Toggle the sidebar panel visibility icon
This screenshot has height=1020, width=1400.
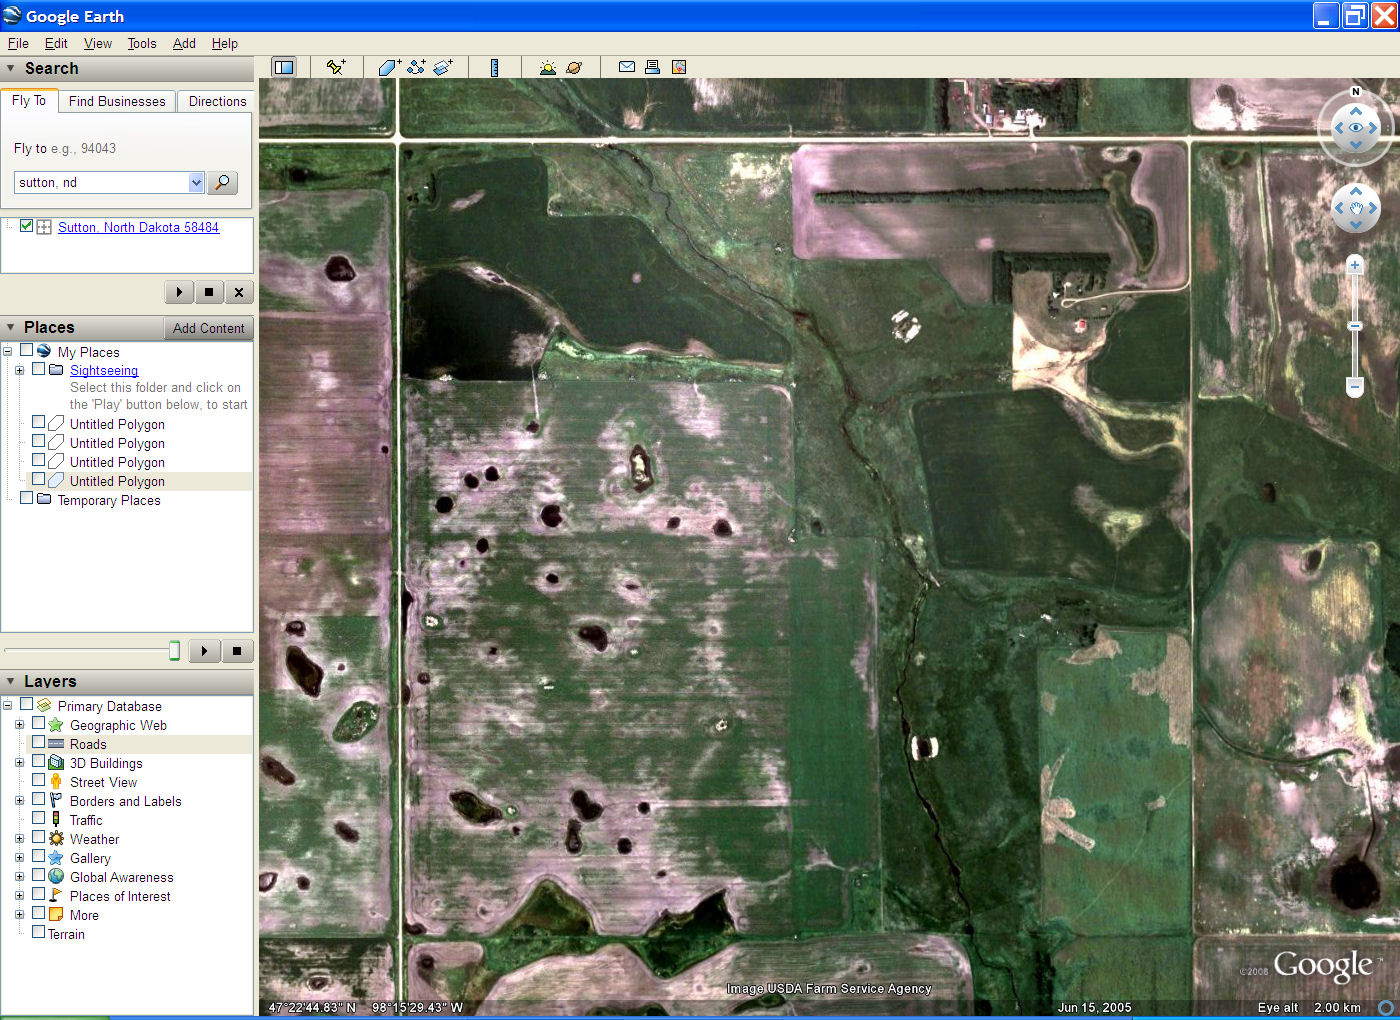[x=284, y=67]
